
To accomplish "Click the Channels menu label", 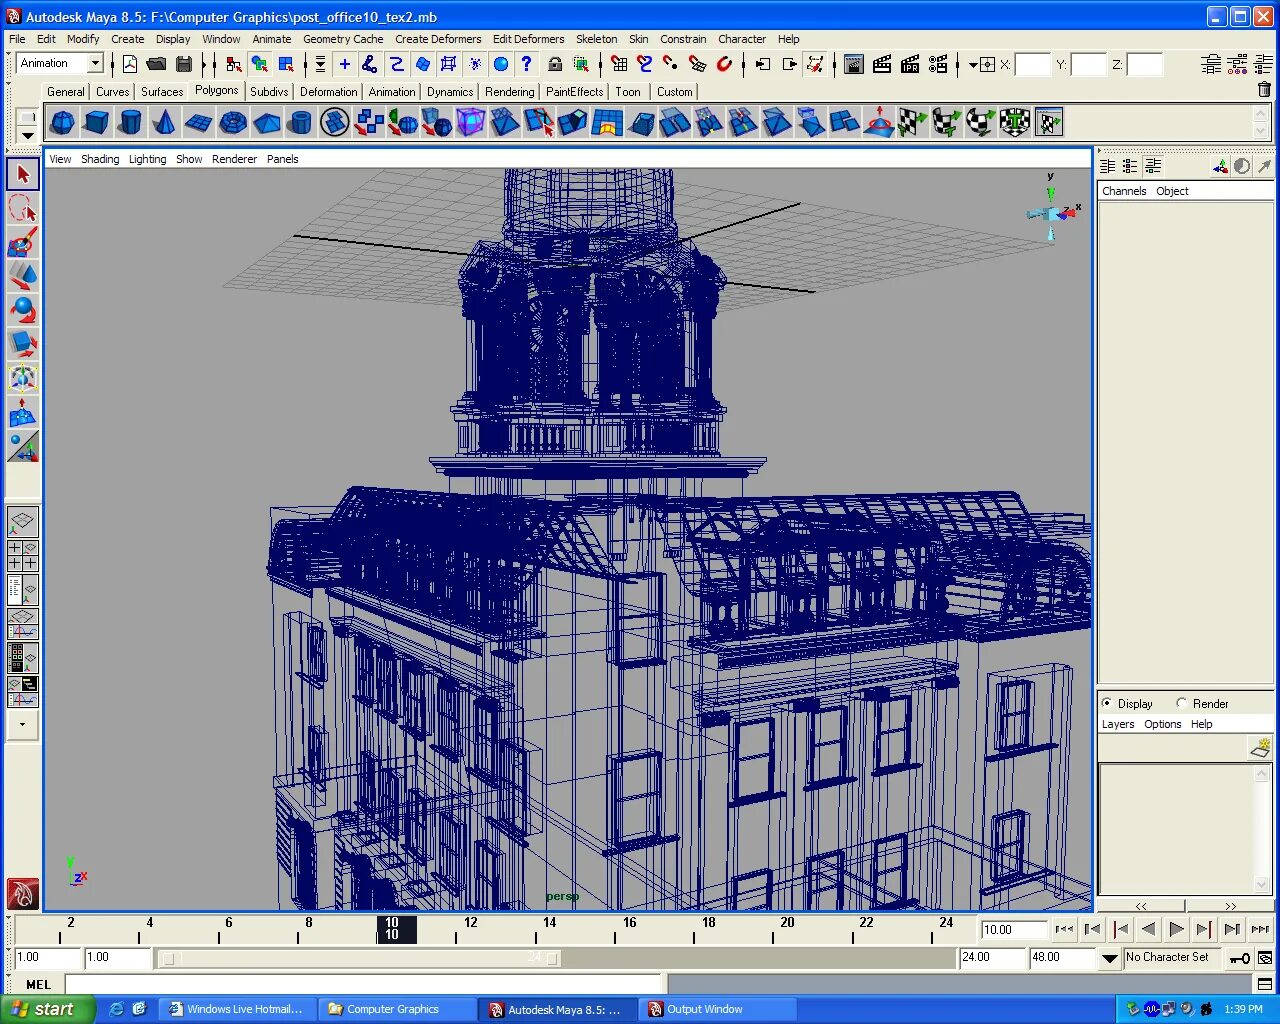I will [1124, 191].
